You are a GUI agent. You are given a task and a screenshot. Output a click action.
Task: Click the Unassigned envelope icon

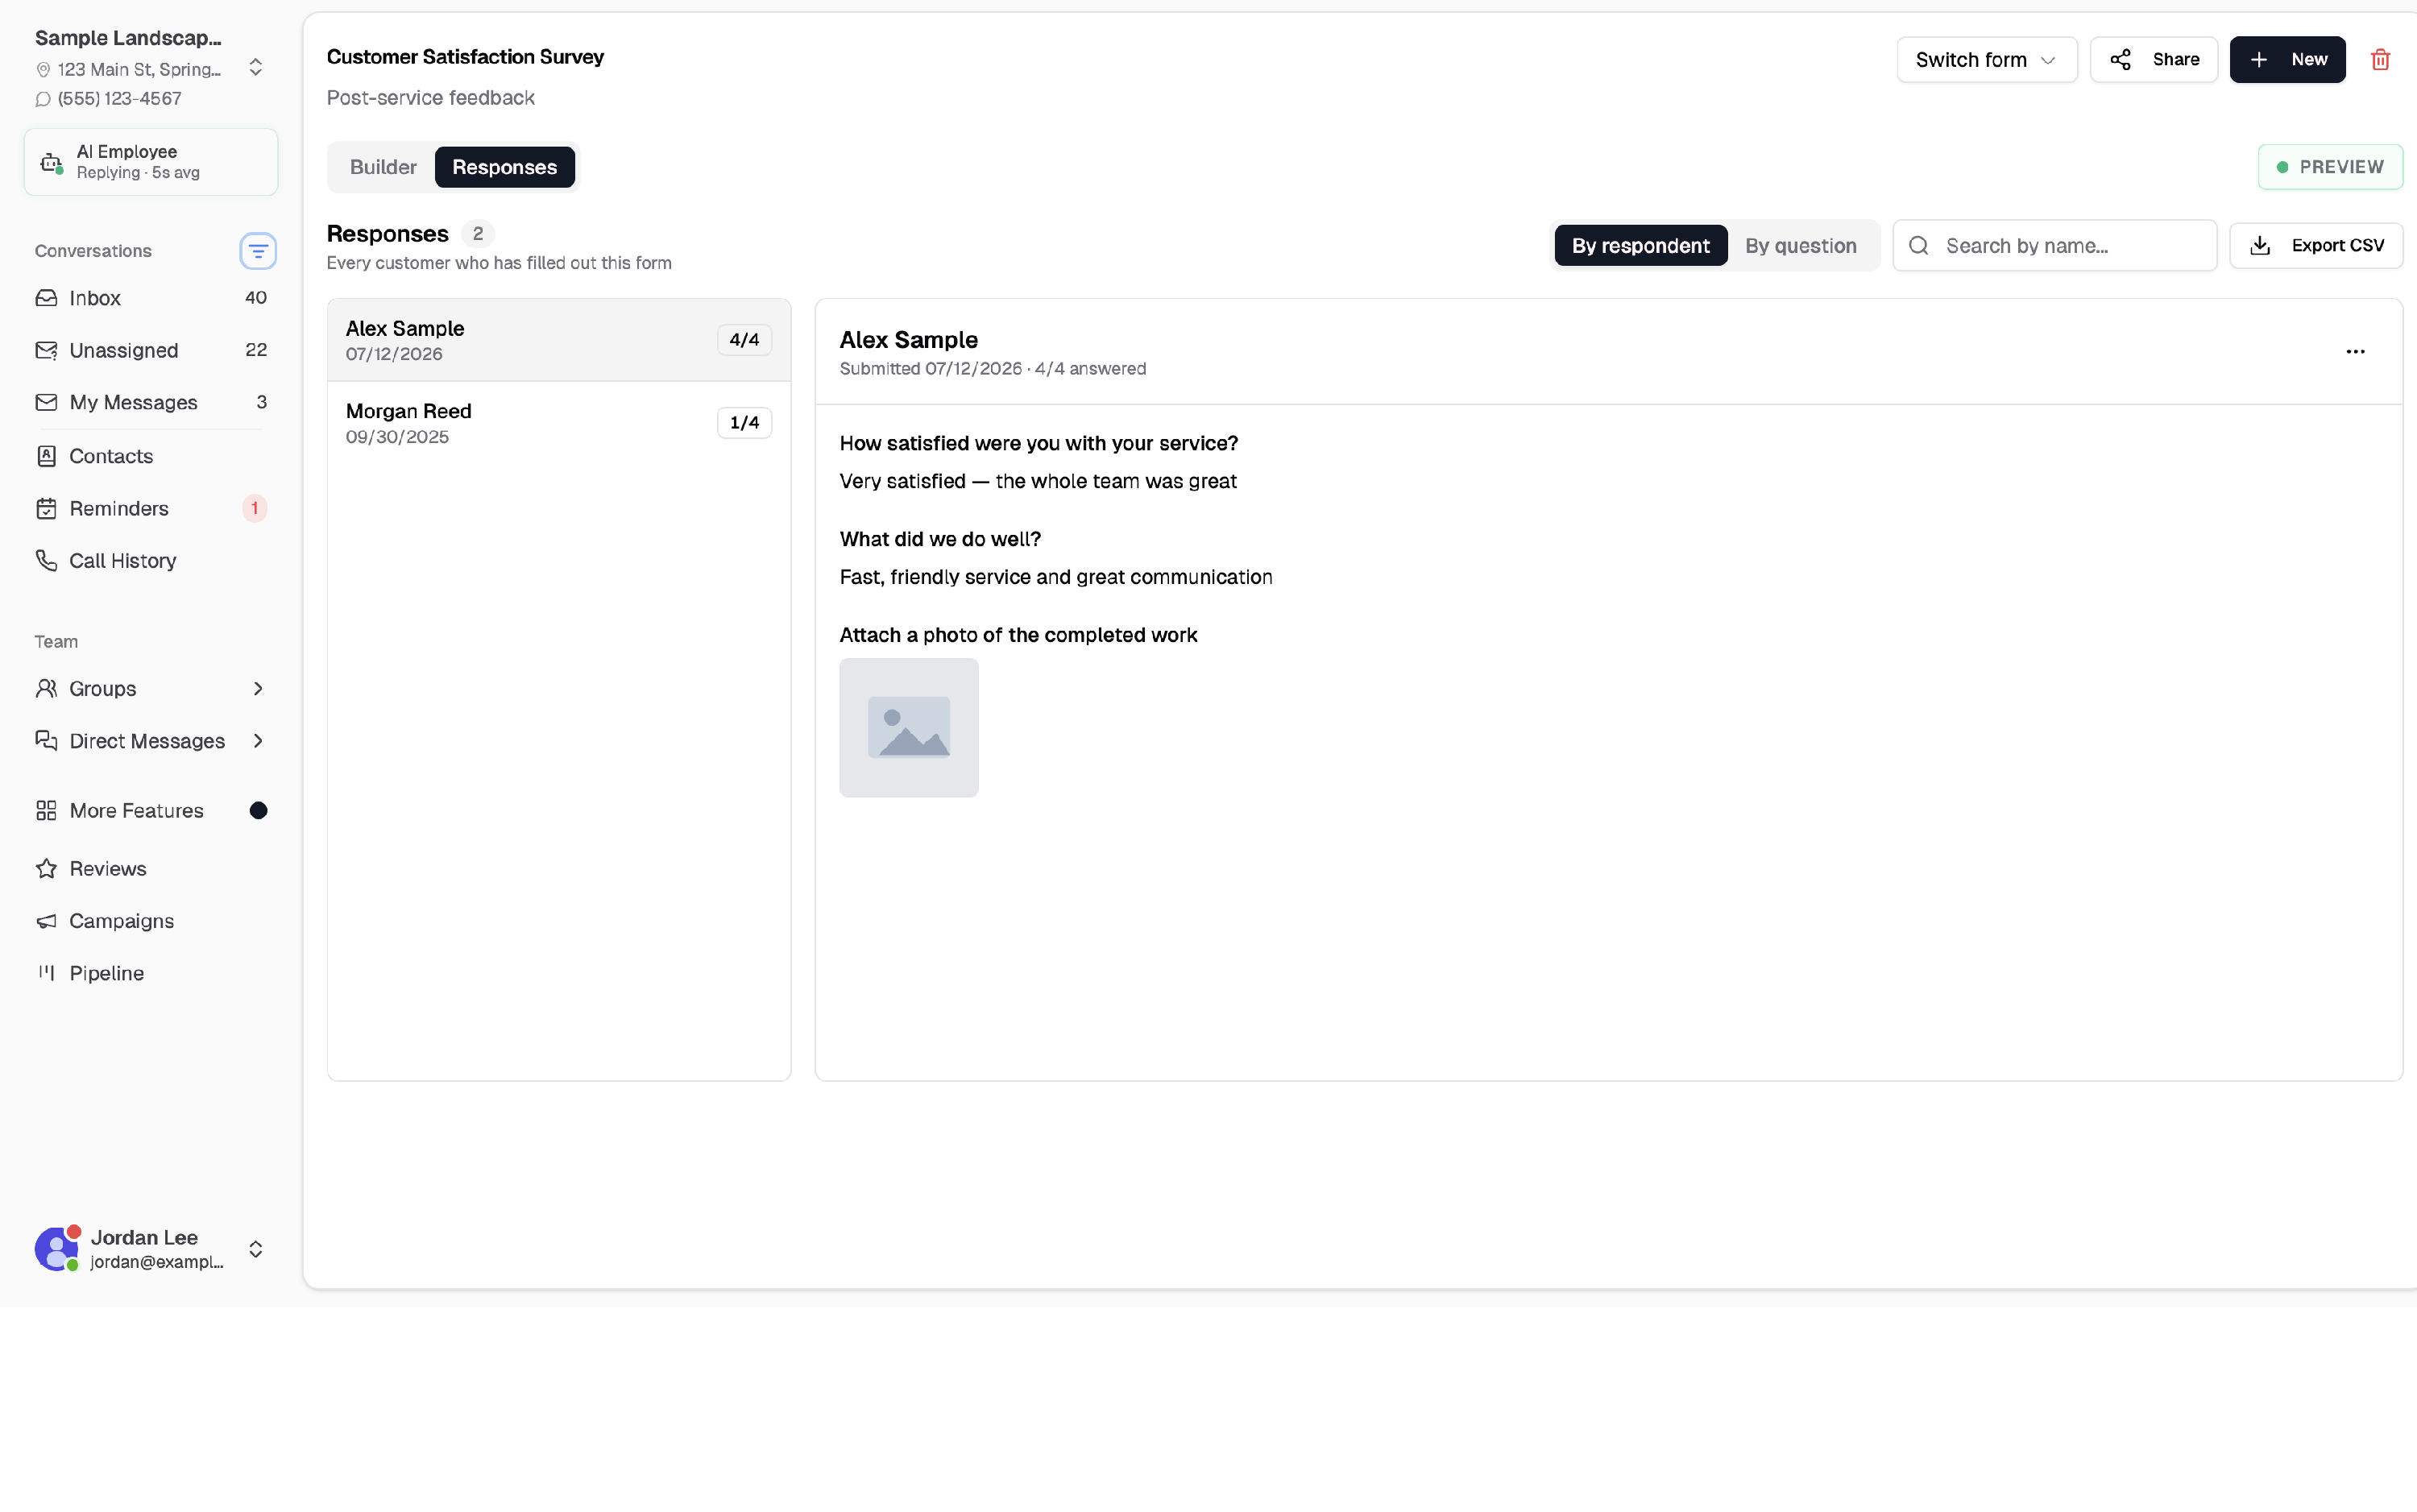46,350
